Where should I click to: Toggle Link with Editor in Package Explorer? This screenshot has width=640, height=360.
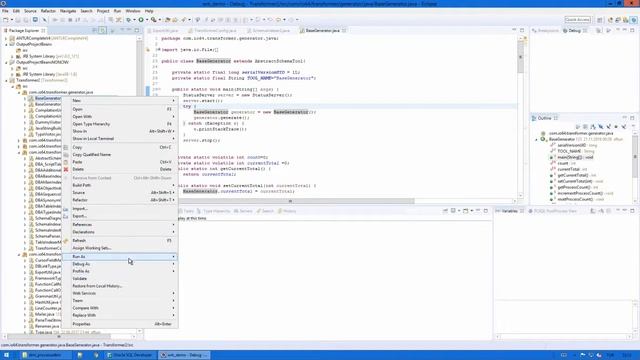point(102,31)
